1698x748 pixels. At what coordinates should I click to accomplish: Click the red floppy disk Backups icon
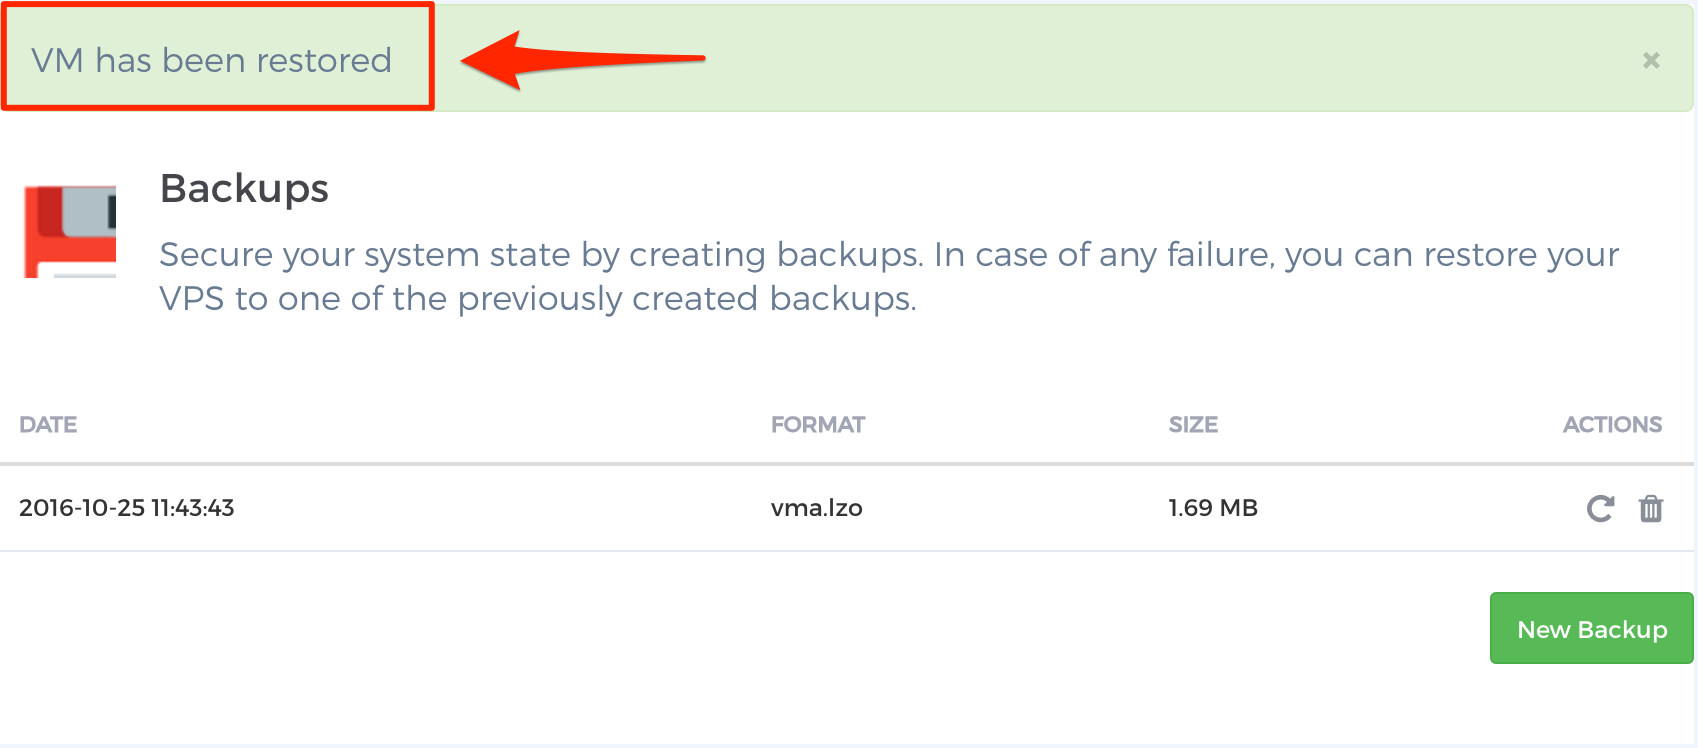tap(70, 231)
